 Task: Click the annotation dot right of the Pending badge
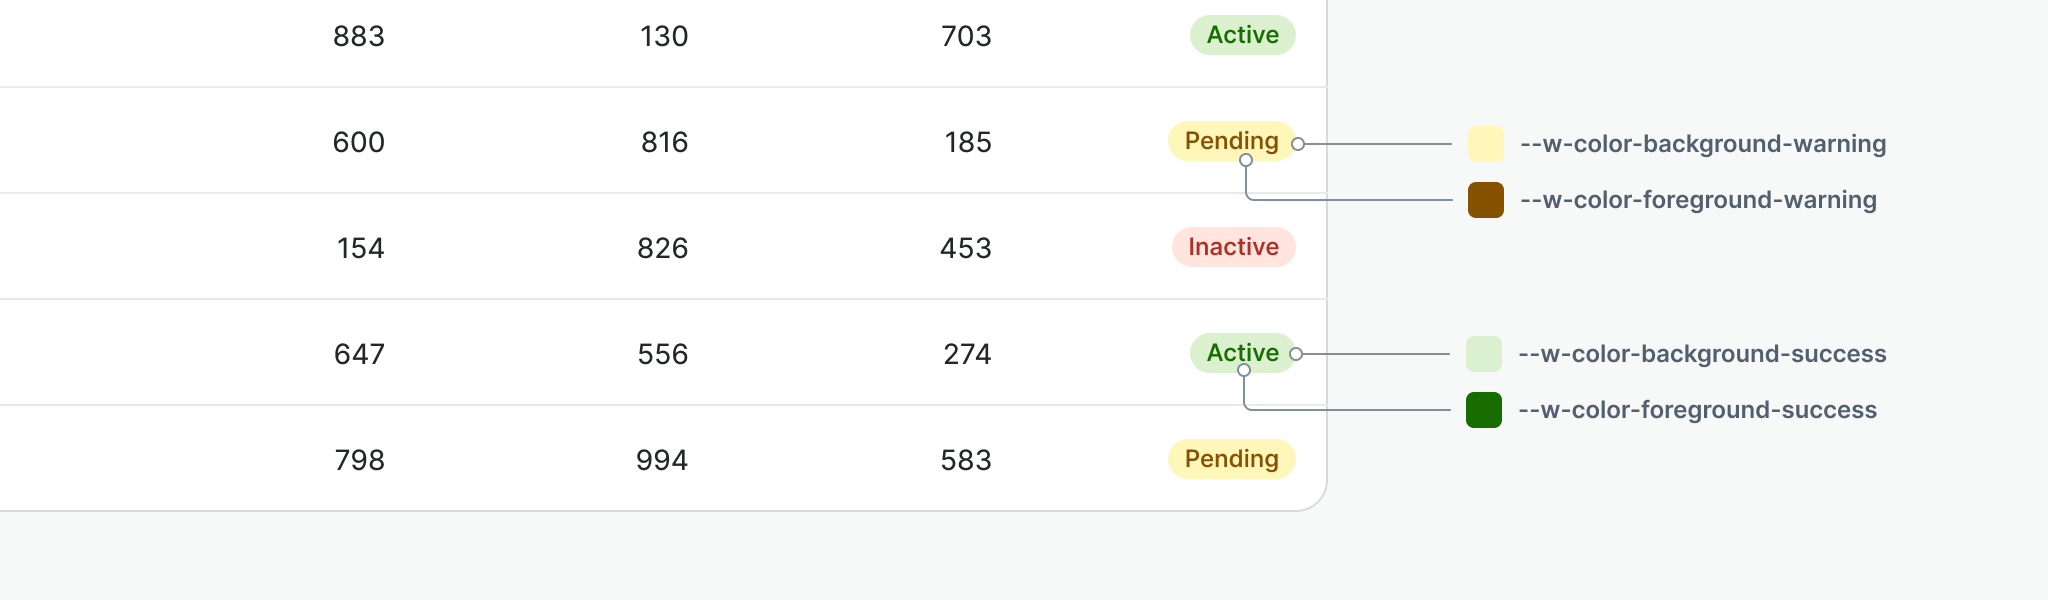tap(1298, 144)
